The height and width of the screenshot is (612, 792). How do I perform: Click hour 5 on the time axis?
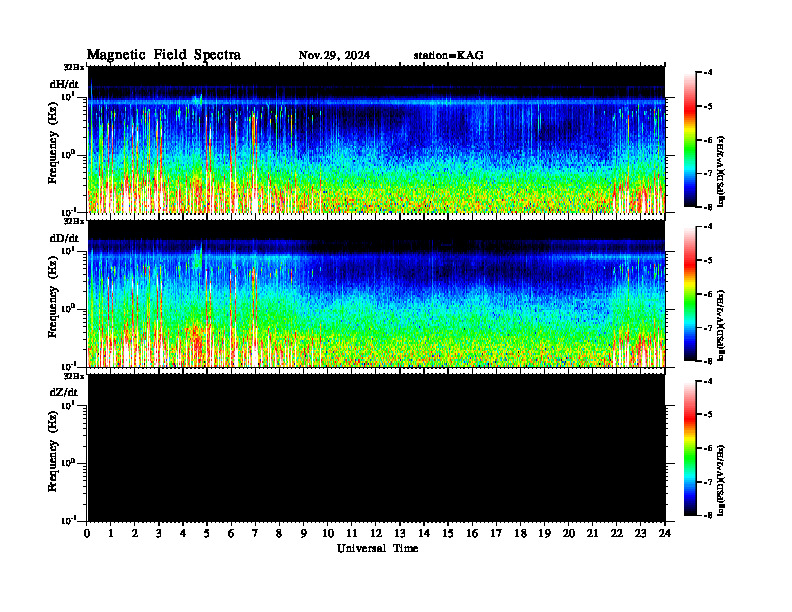pyautogui.click(x=207, y=533)
